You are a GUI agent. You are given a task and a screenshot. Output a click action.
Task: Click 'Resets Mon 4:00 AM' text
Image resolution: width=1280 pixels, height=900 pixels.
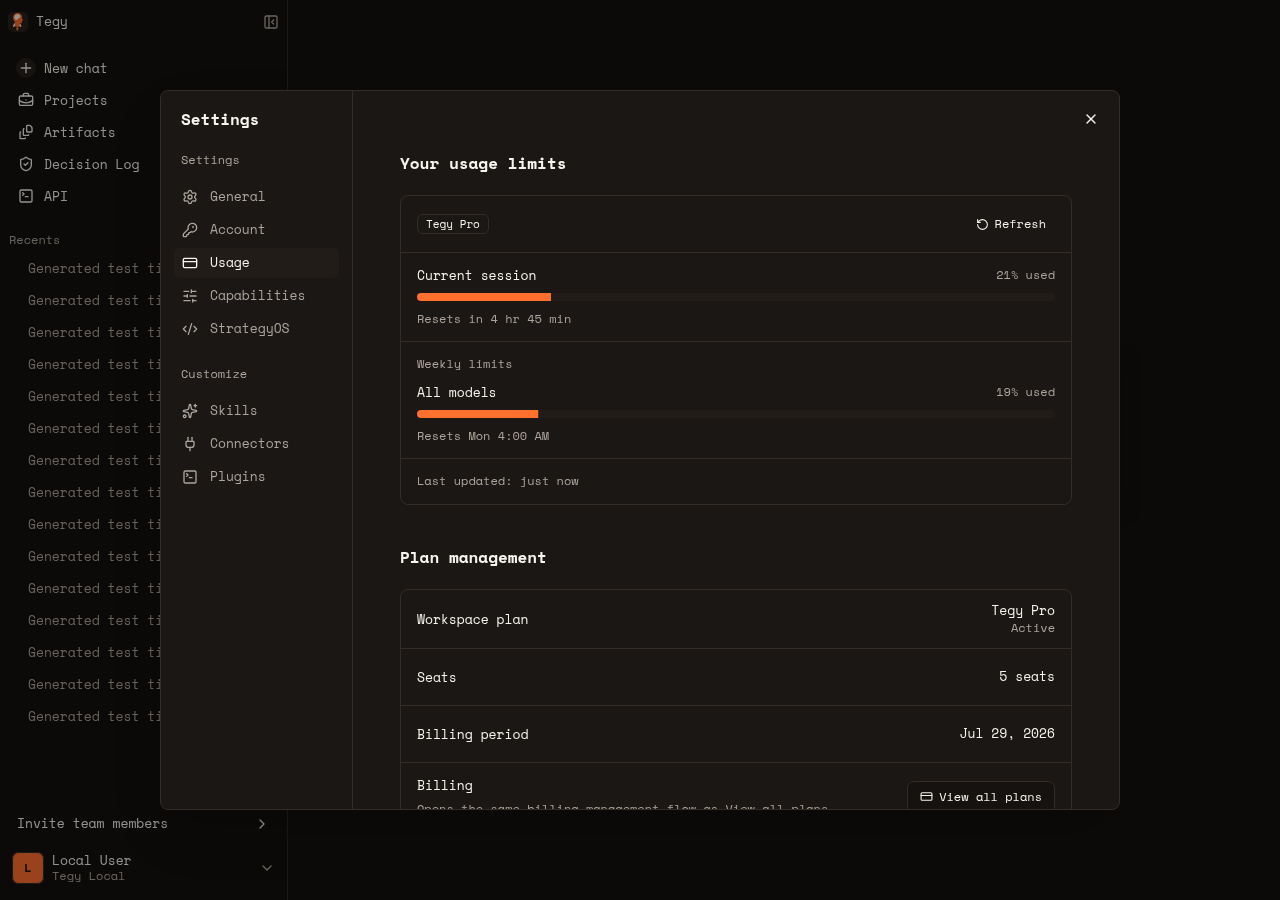click(483, 436)
